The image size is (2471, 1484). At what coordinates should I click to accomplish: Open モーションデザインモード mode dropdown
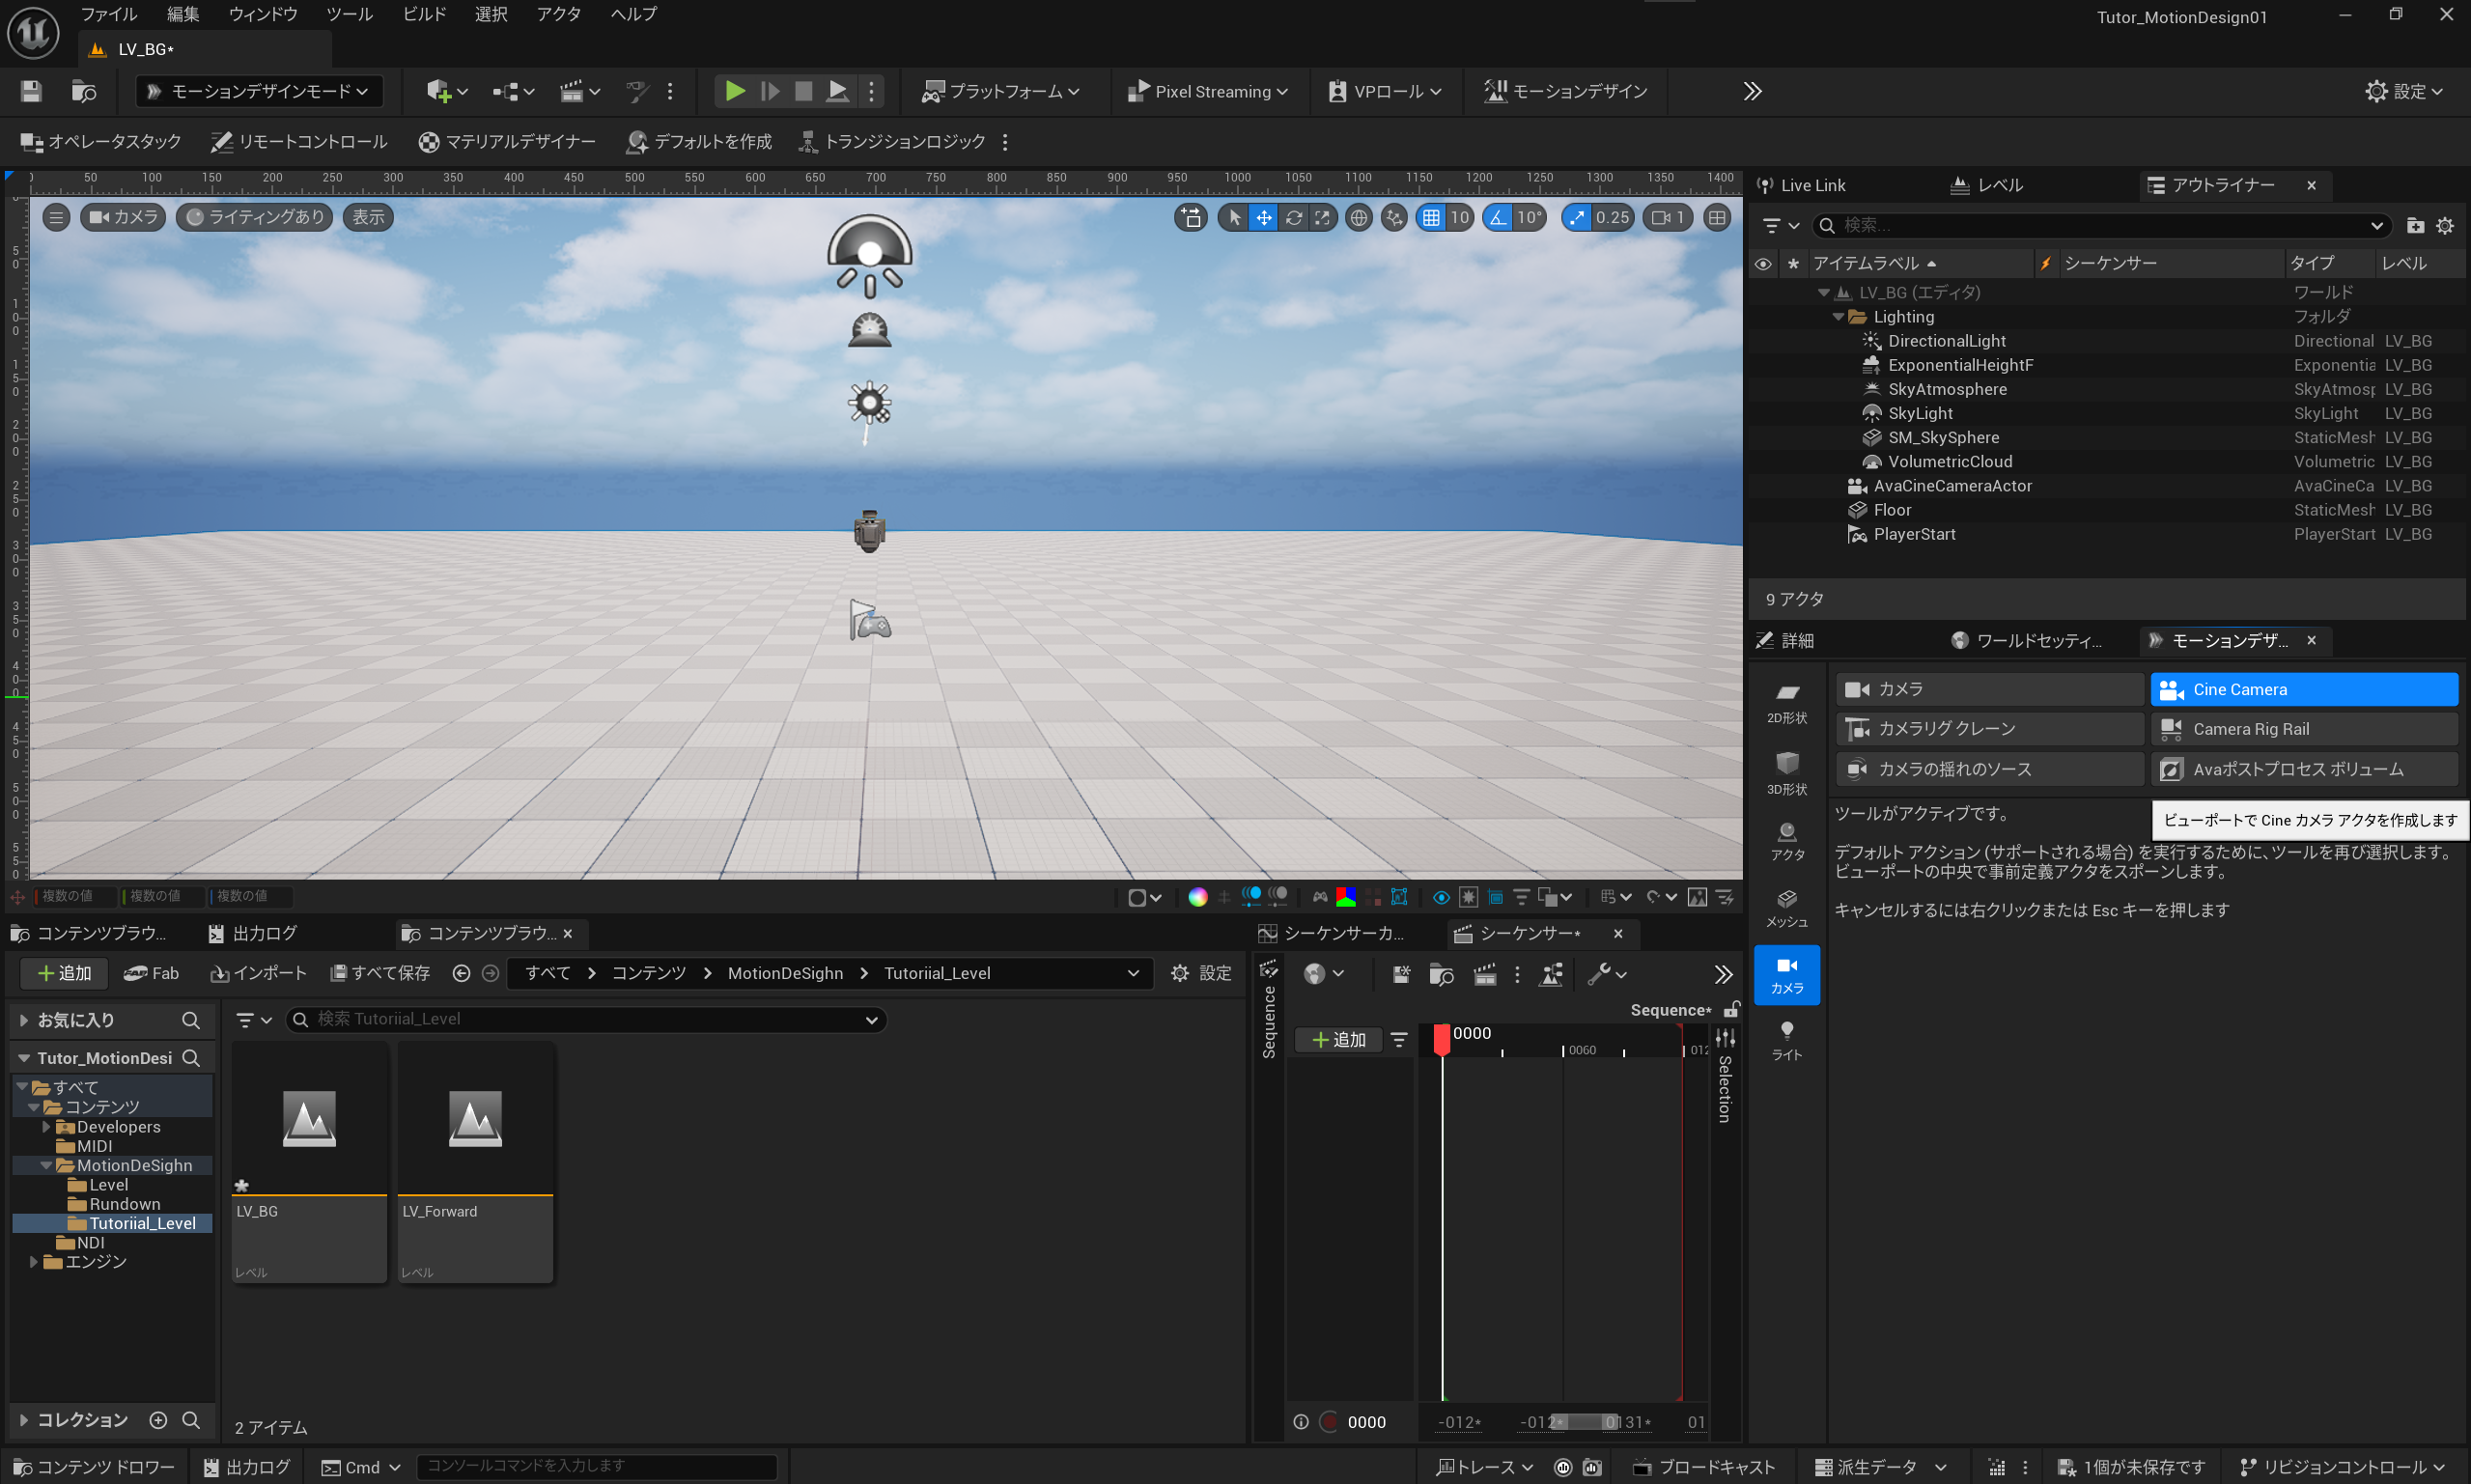[x=259, y=91]
